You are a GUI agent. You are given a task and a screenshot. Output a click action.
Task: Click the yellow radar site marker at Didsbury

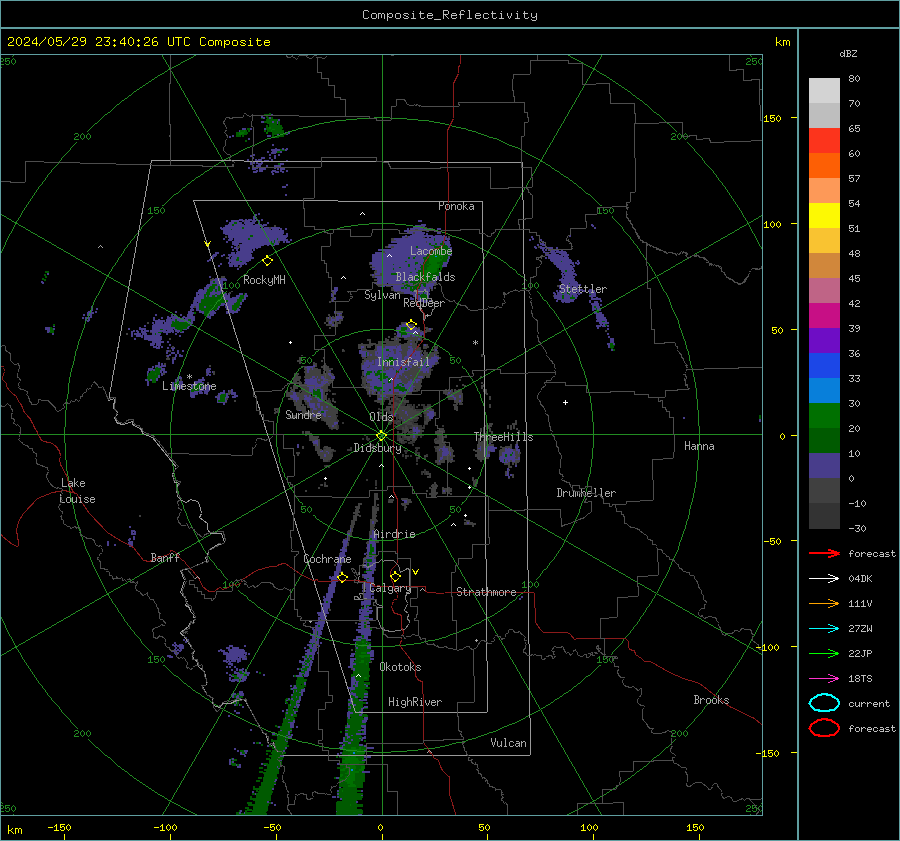coord(382,436)
